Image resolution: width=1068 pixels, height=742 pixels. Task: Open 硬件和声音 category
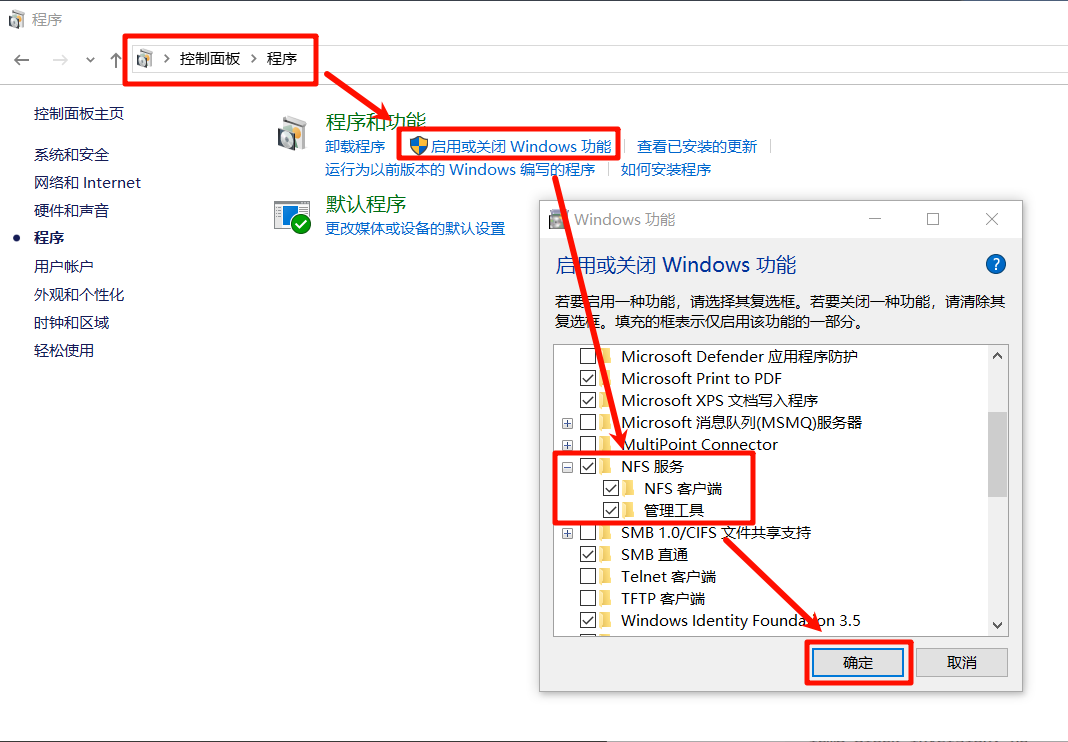72,211
